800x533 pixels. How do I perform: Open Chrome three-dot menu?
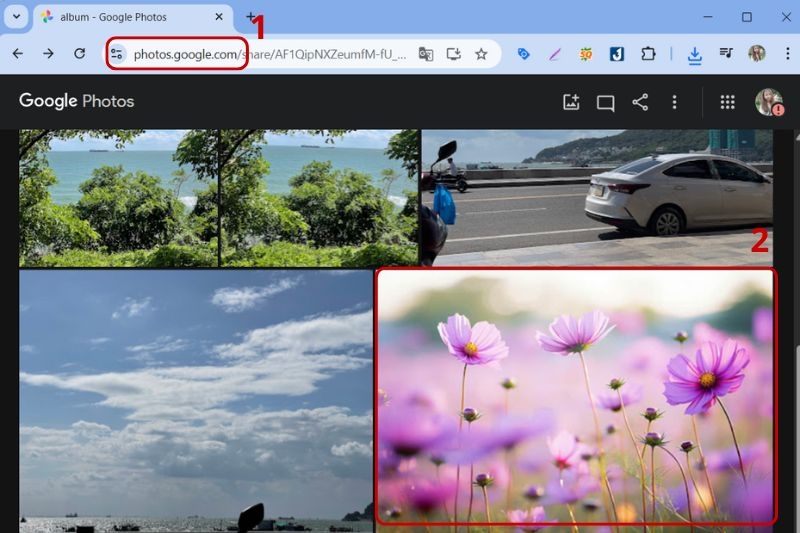coord(787,54)
